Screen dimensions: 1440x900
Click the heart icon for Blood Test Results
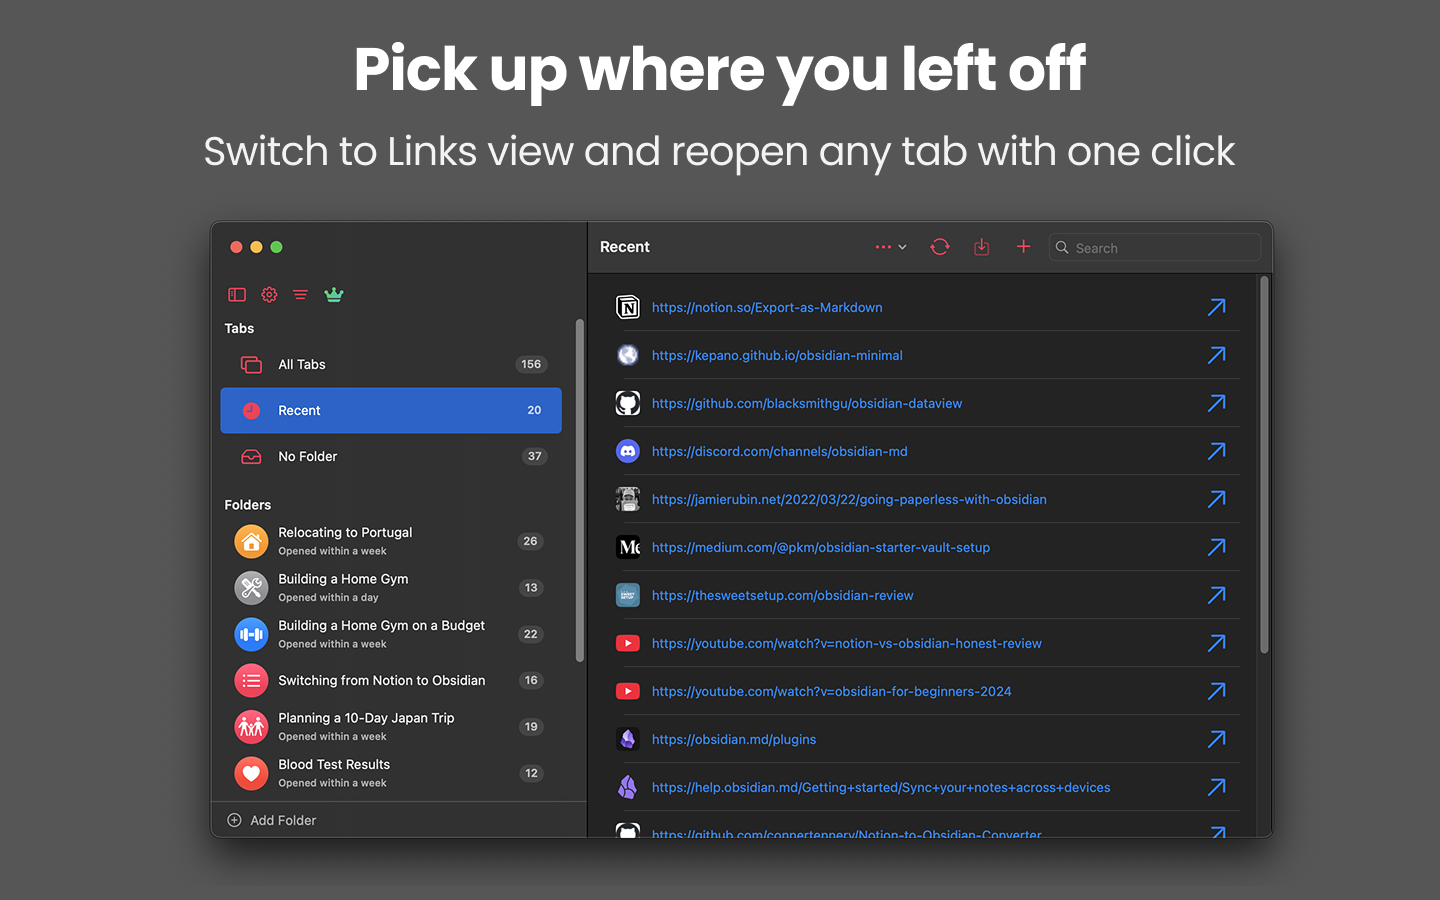tap(251, 773)
